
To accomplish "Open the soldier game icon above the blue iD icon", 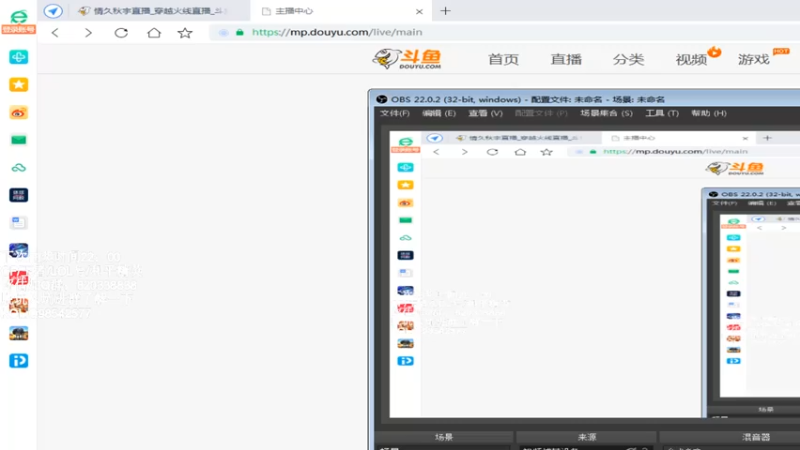I will 18,333.
